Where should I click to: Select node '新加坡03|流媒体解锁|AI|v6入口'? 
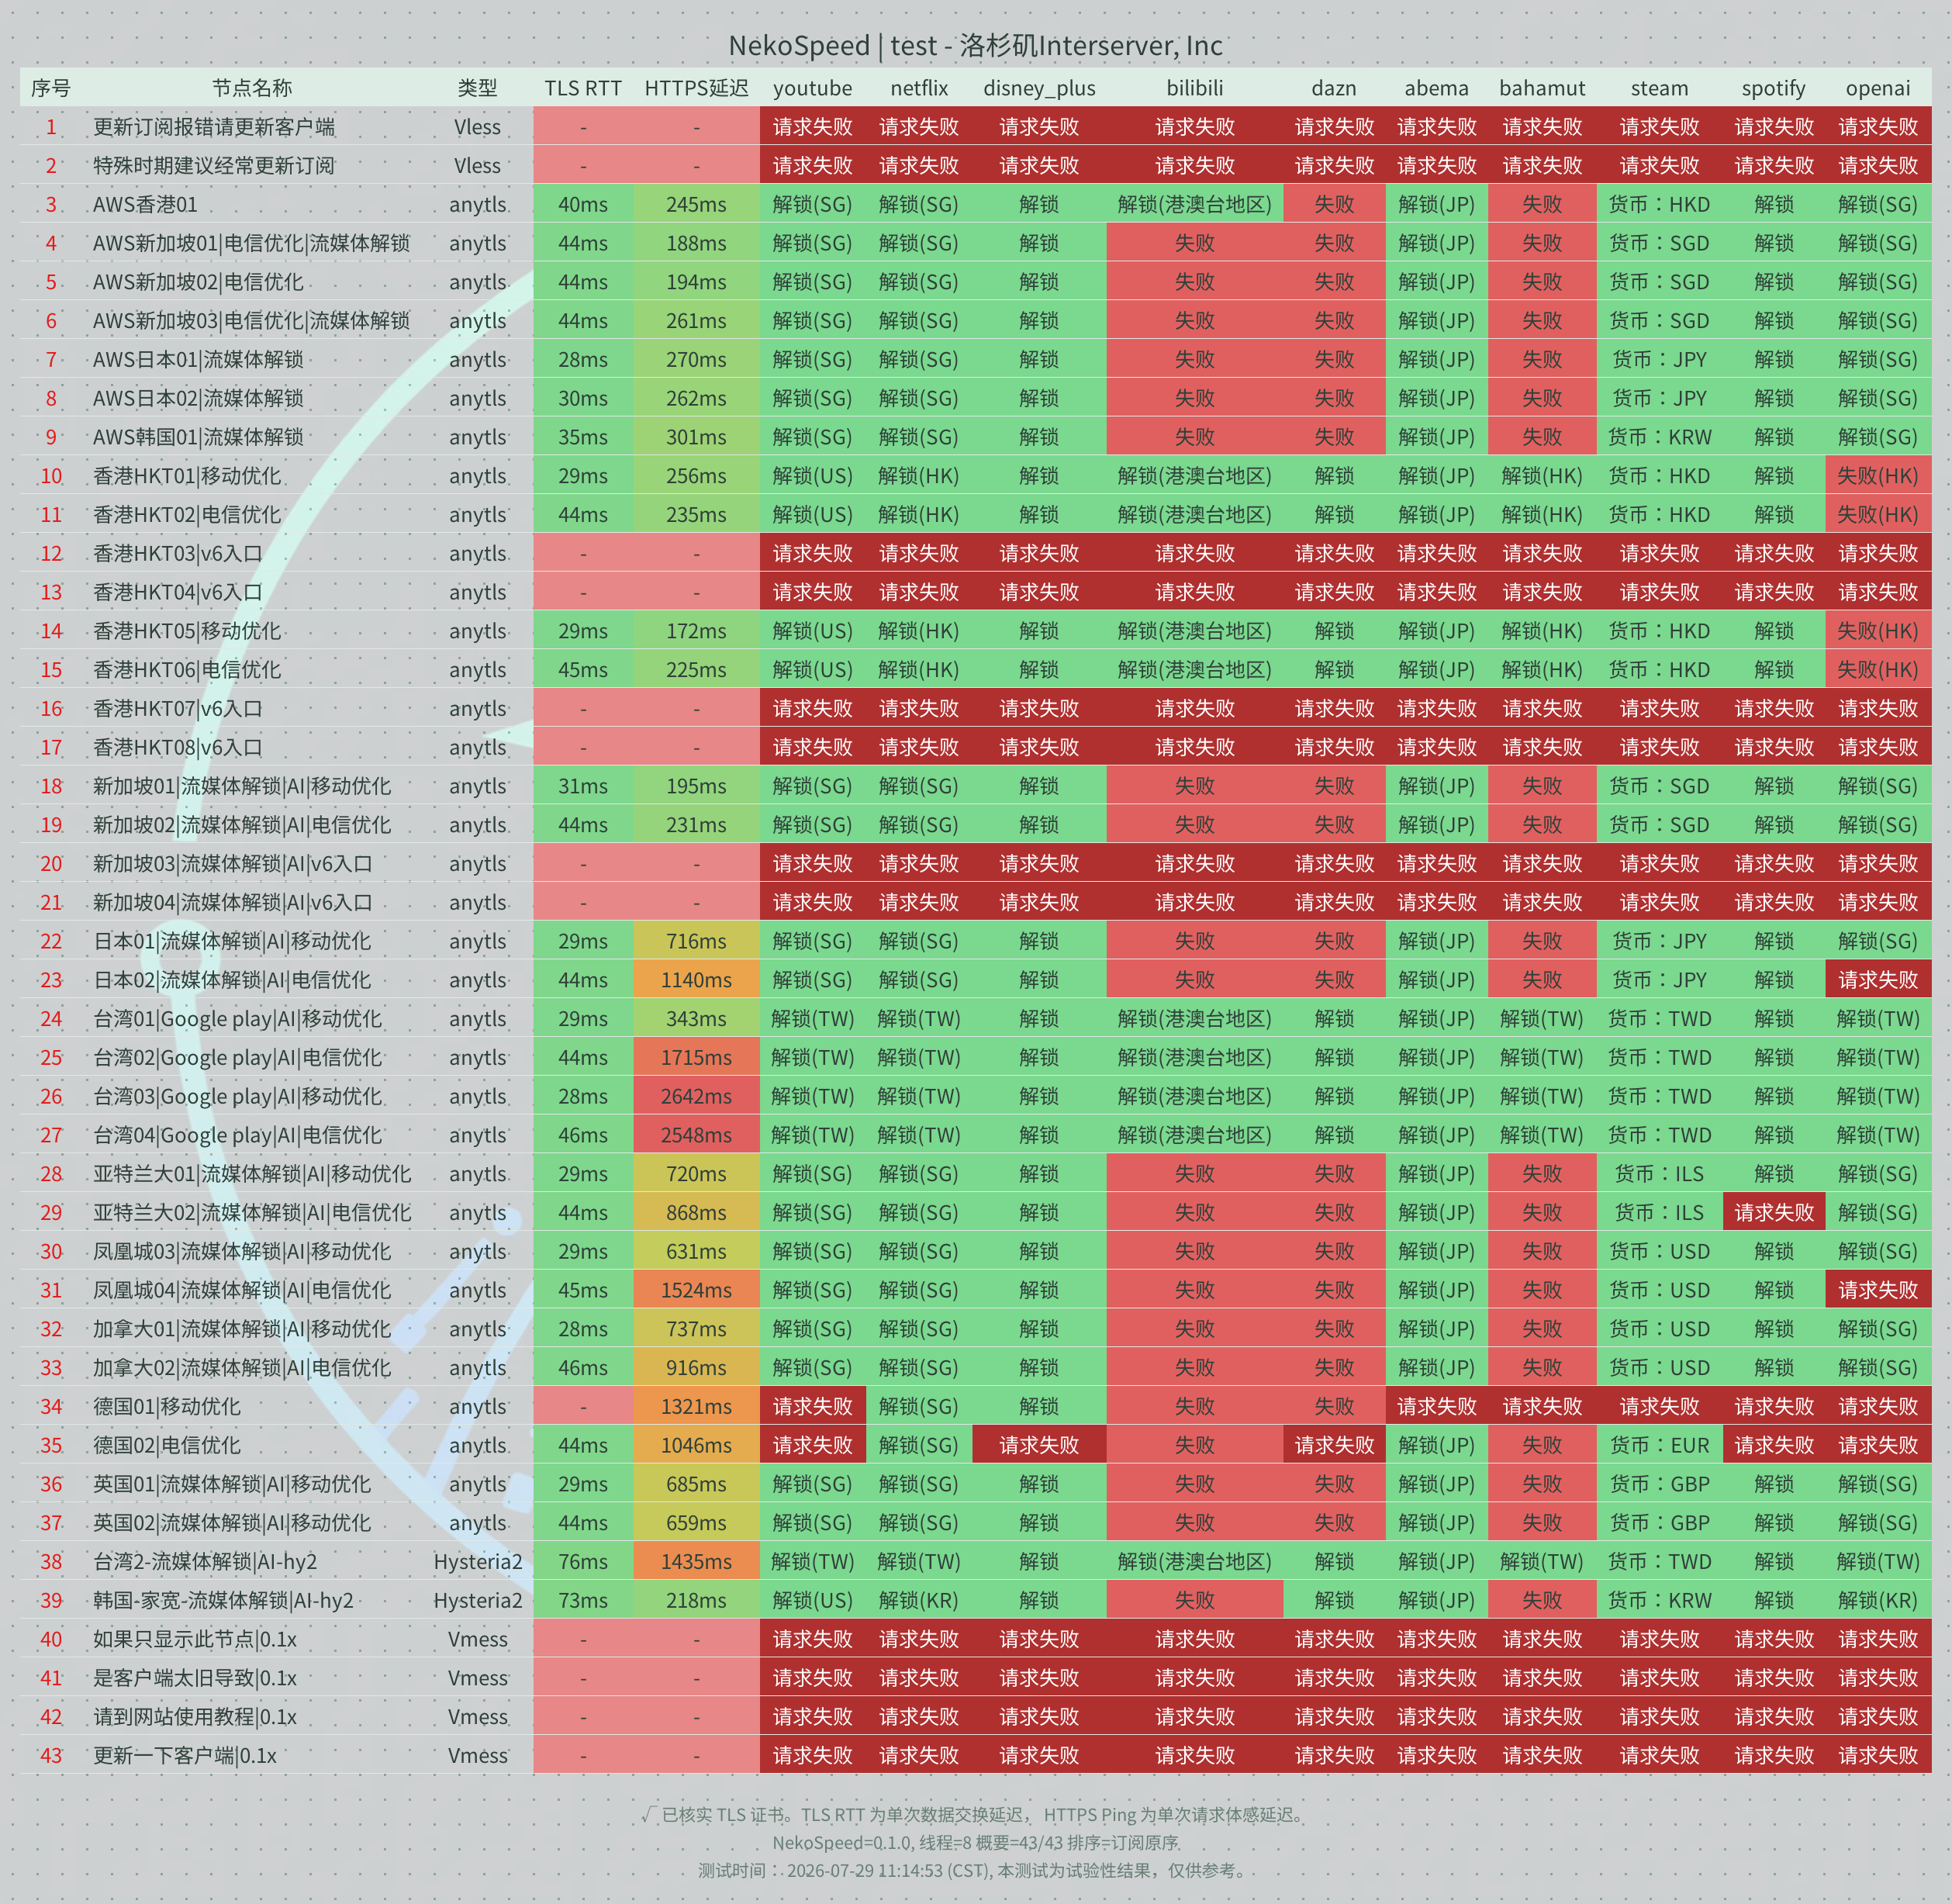(233, 863)
